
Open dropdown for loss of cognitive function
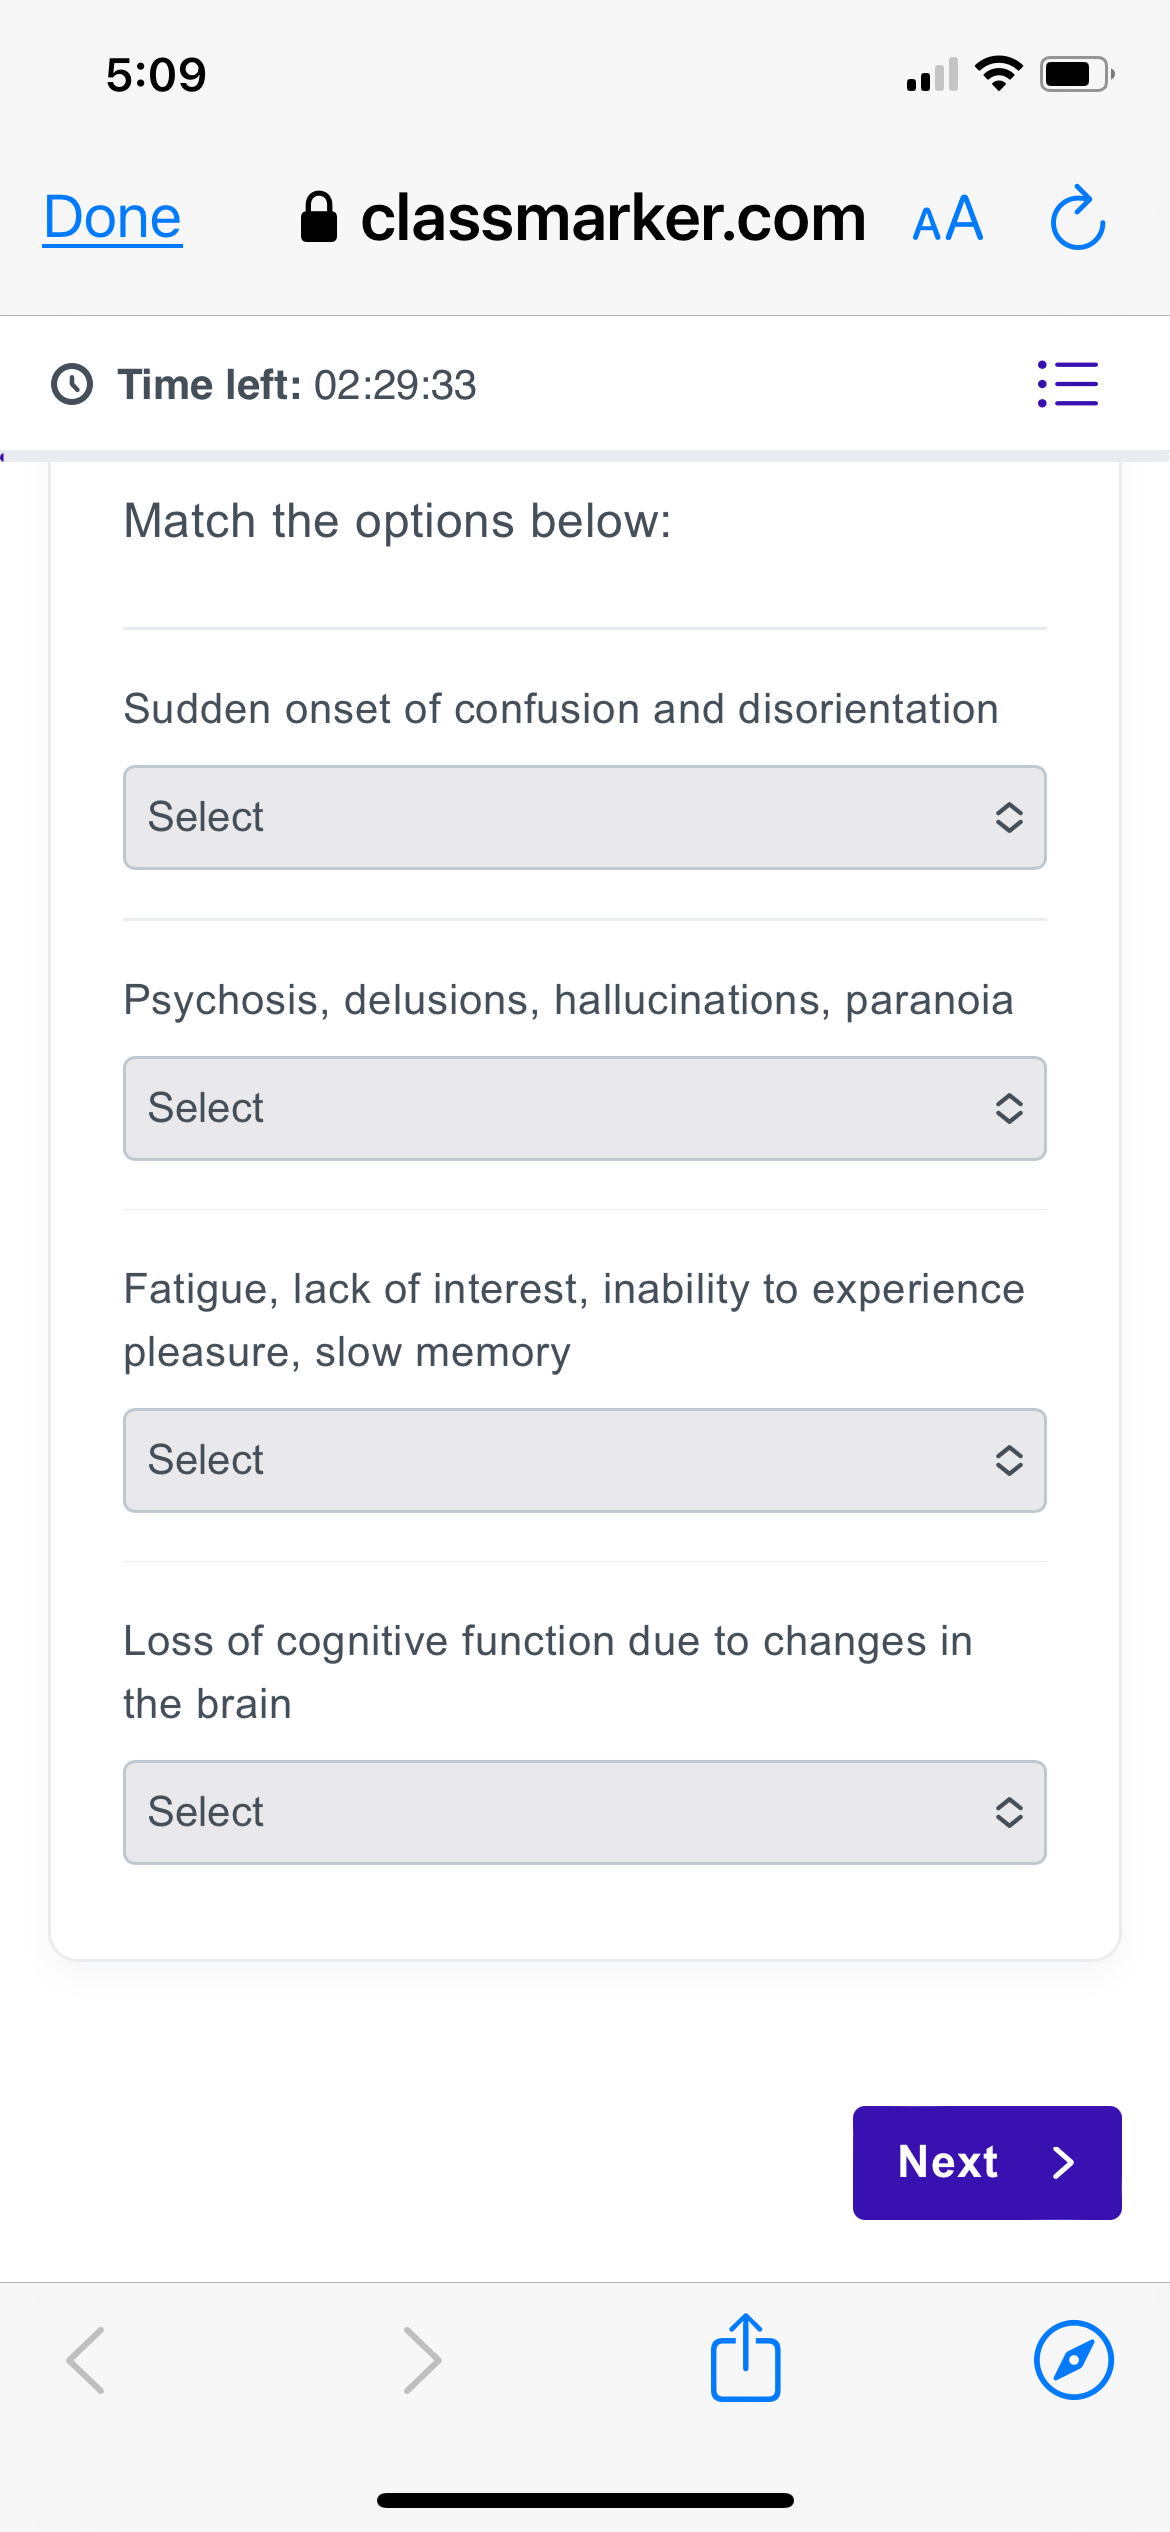point(584,1812)
